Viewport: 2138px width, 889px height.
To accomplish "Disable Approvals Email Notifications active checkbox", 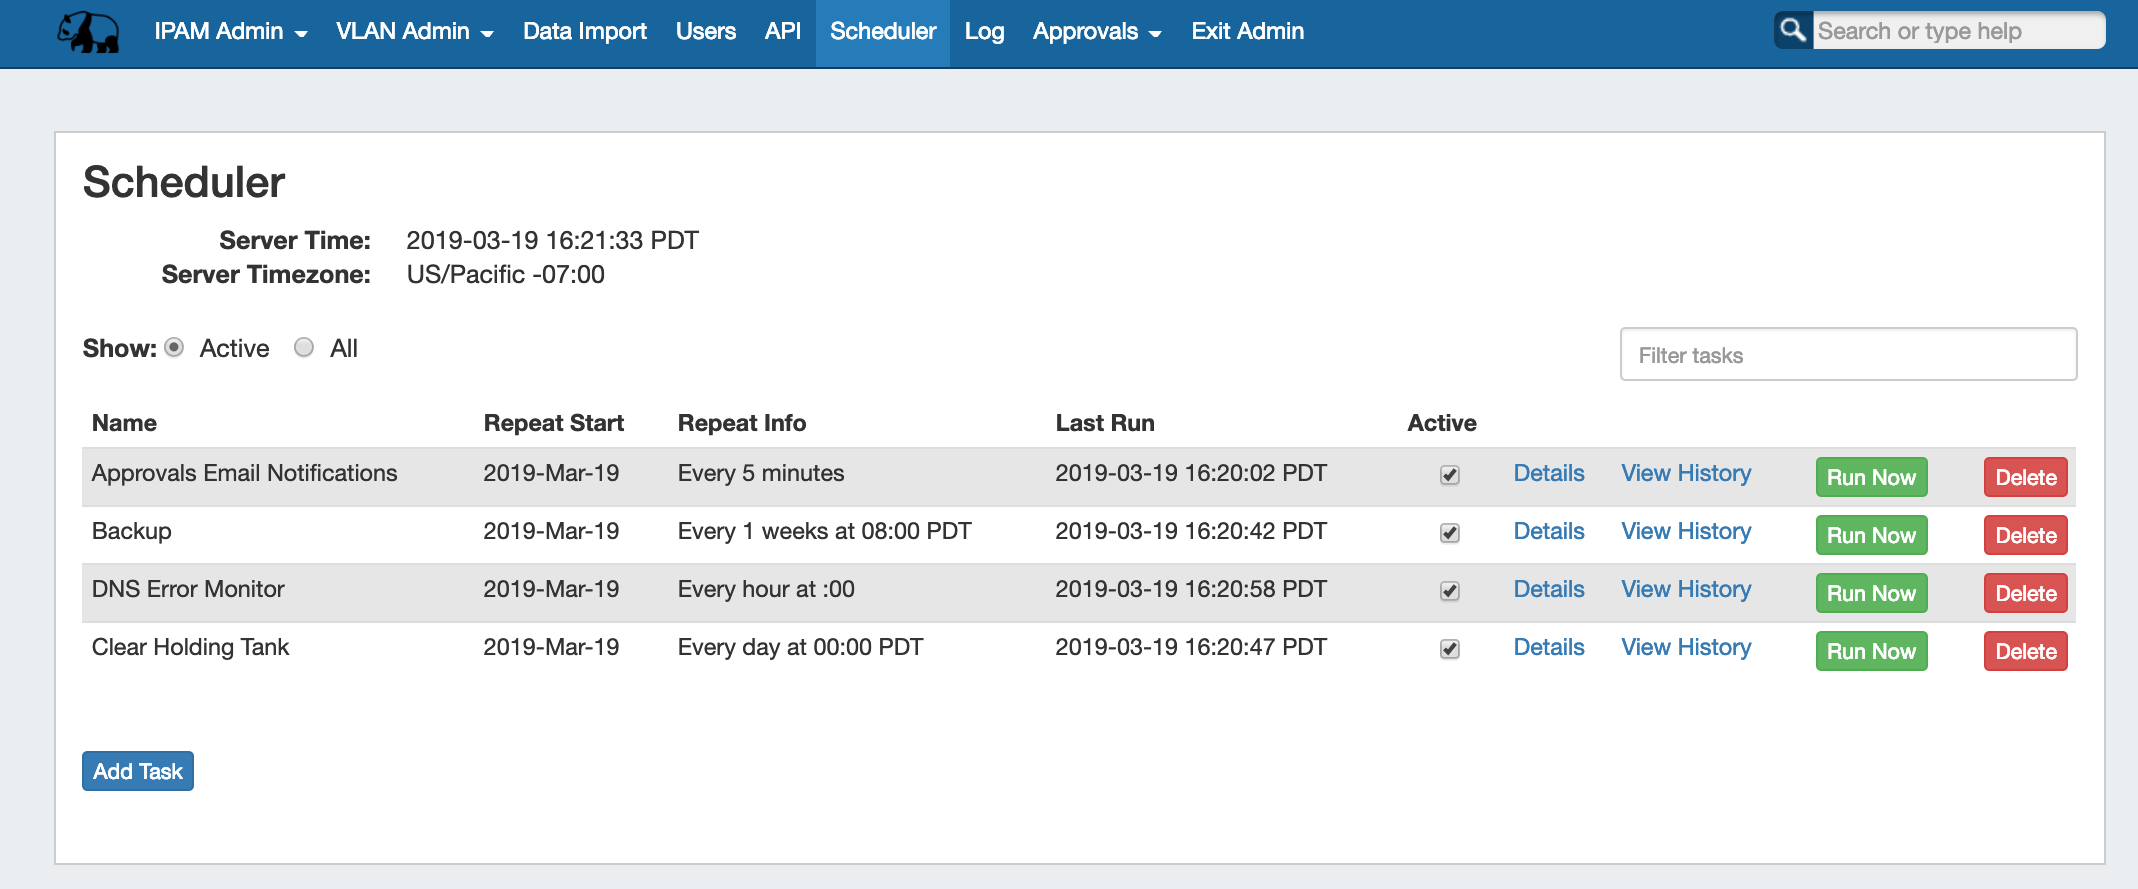I will (x=1449, y=475).
